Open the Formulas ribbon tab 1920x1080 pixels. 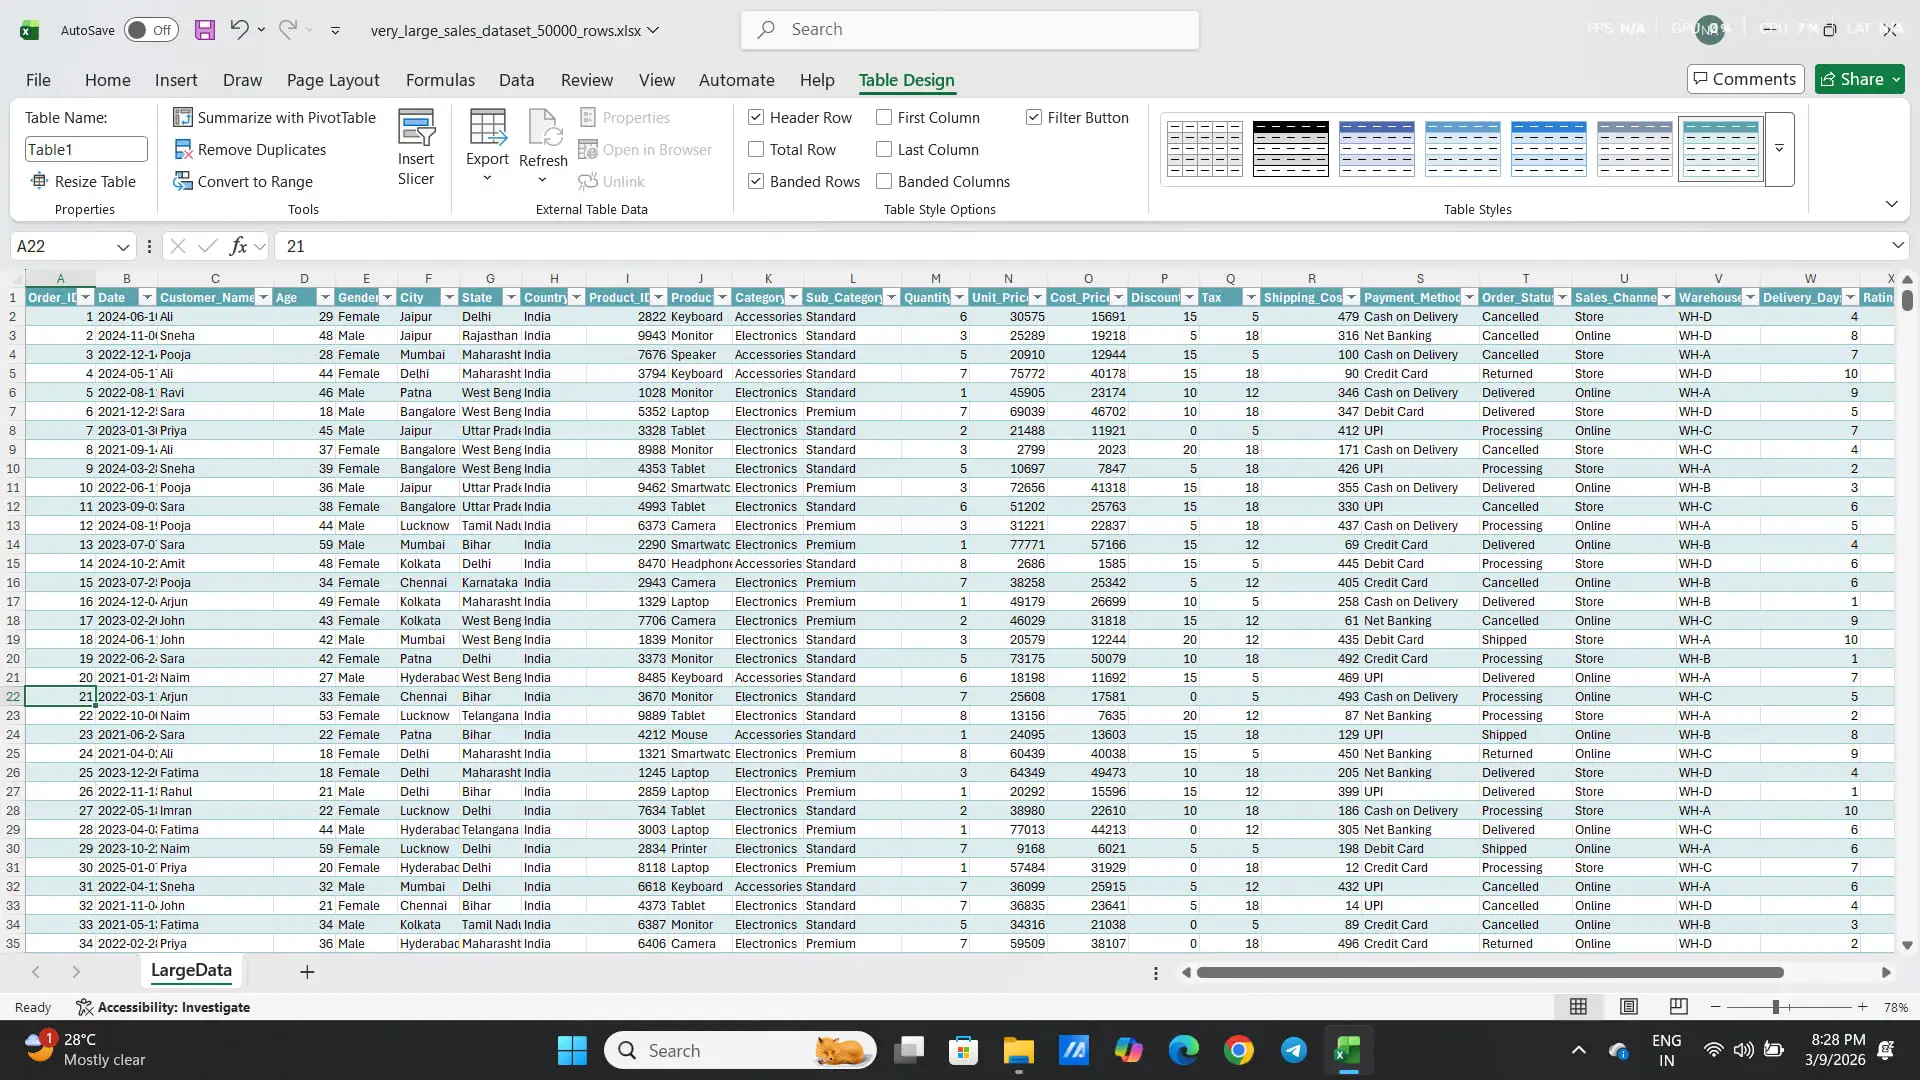pos(440,80)
